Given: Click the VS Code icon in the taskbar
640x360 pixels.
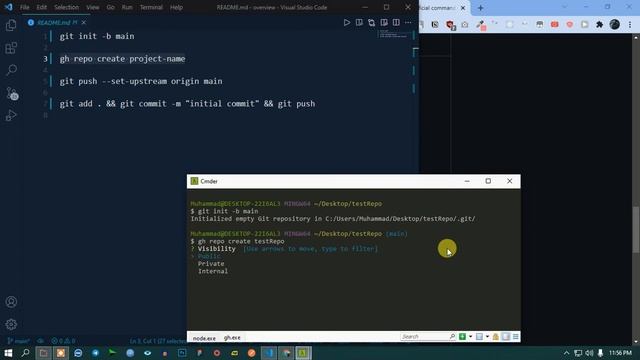Looking at the screenshot, I should [x=269, y=353].
